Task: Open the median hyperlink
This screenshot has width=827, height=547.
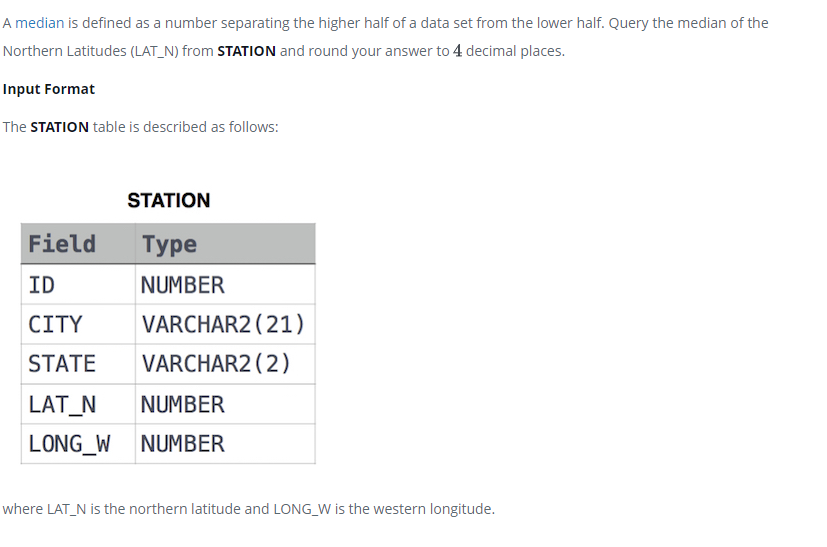Action: coord(40,23)
